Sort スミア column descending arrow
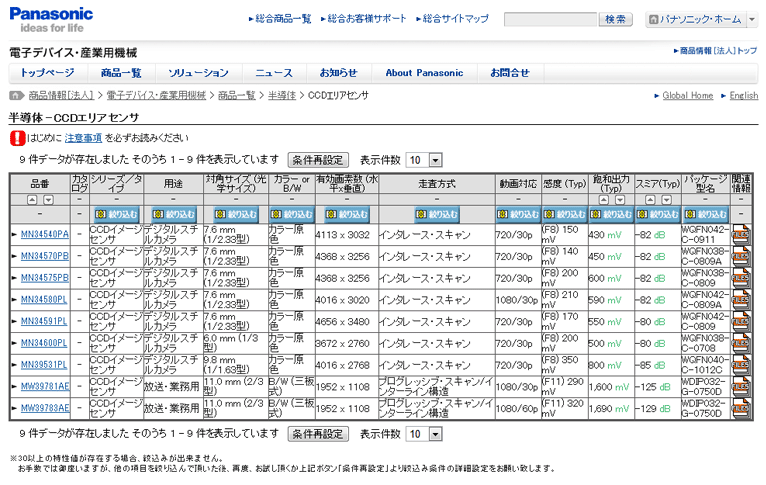The width and height of the screenshot is (766, 485). point(666,200)
